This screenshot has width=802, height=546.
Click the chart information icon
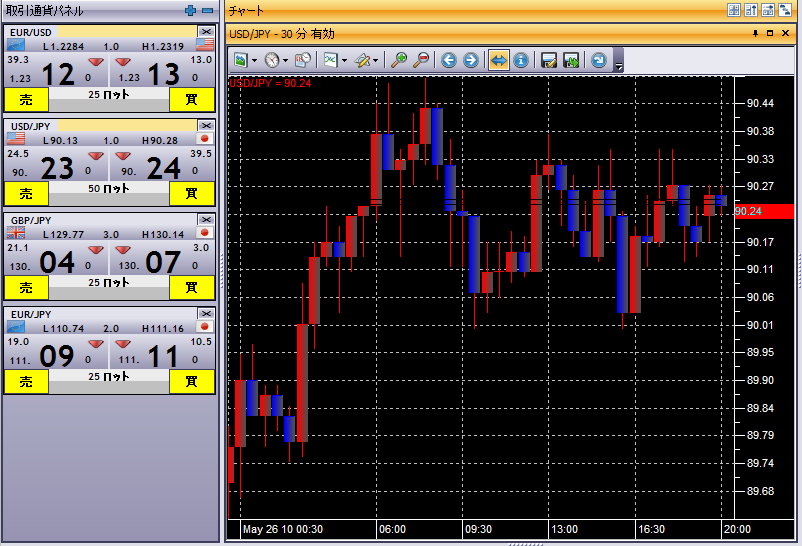tap(520, 60)
